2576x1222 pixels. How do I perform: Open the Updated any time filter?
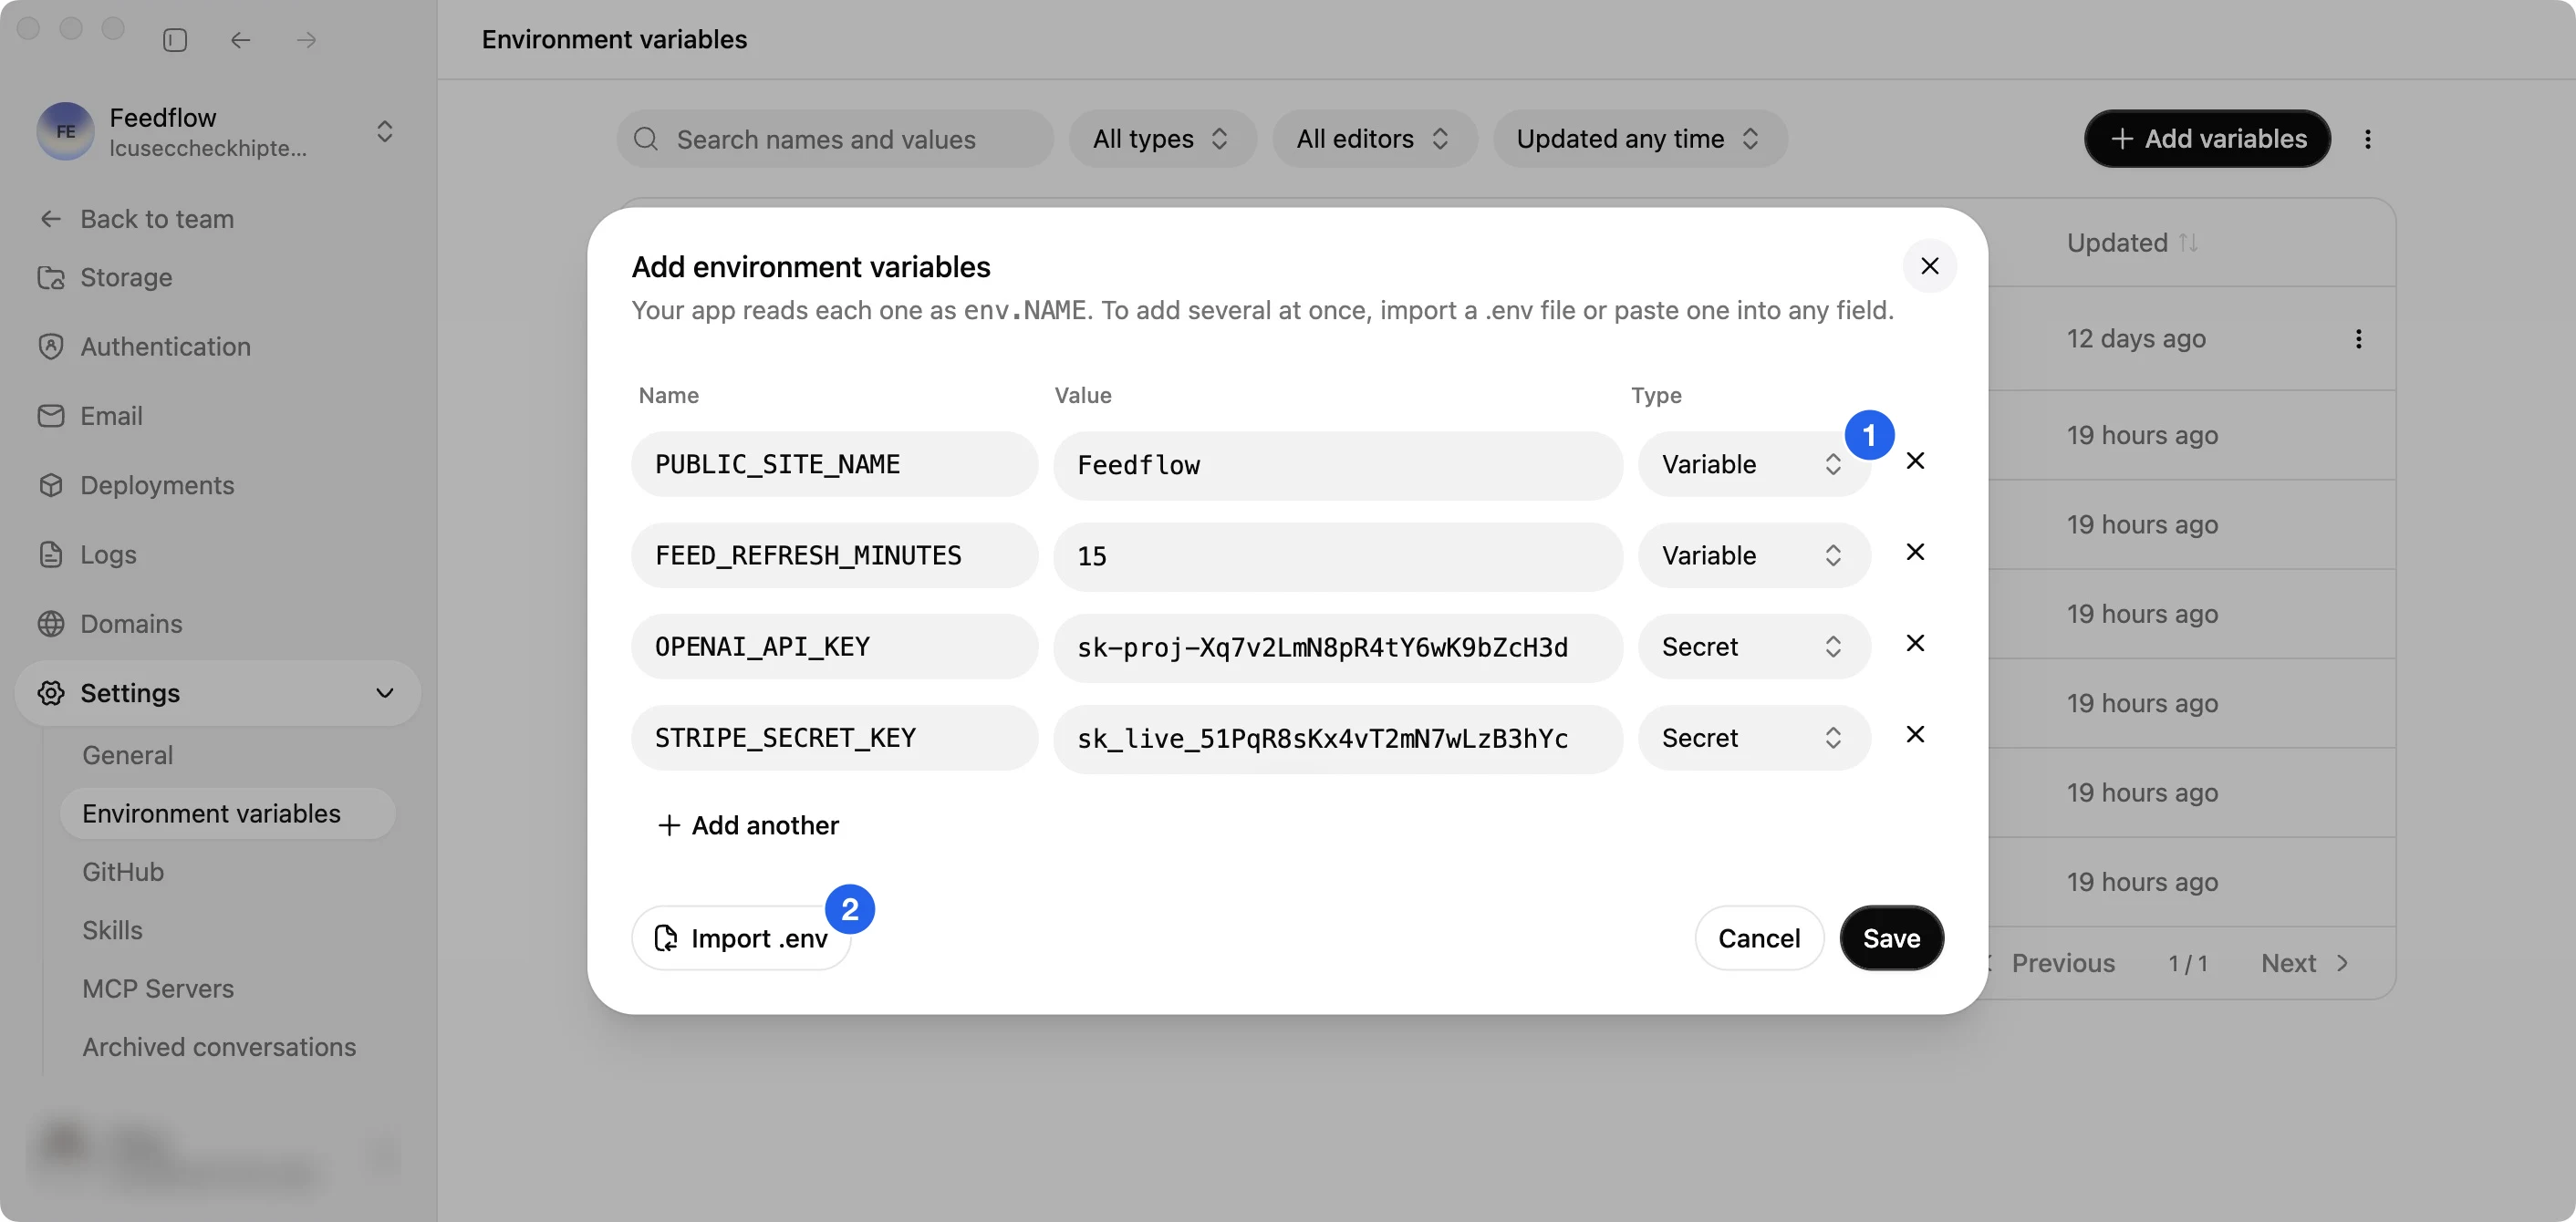tap(1639, 139)
